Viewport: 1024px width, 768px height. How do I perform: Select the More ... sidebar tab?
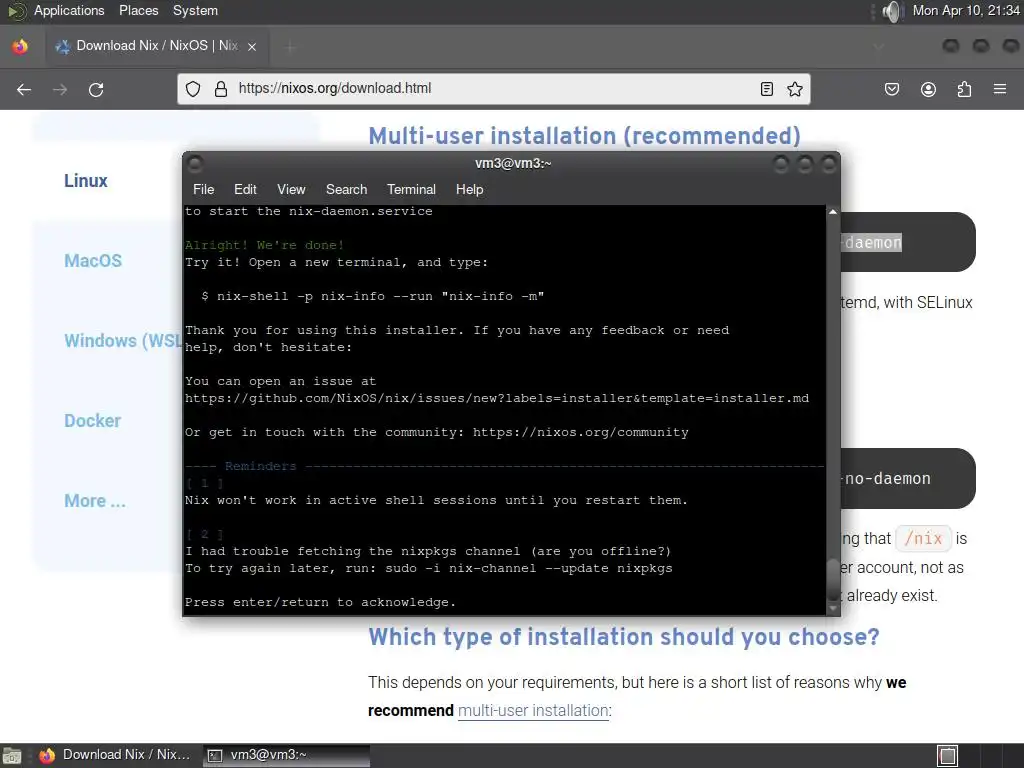point(95,501)
